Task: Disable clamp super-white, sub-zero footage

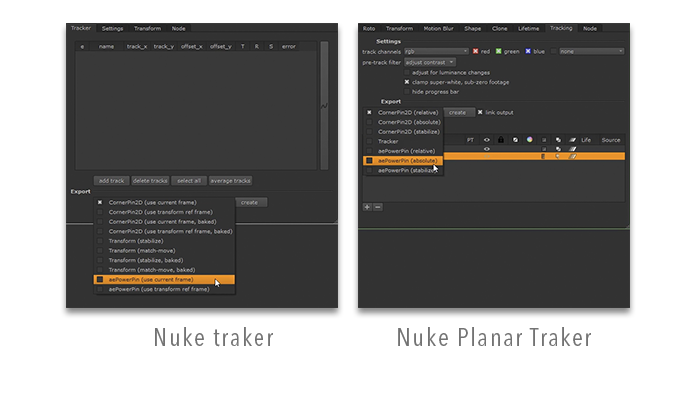Action: pyautogui.click(x=408, y=81)
